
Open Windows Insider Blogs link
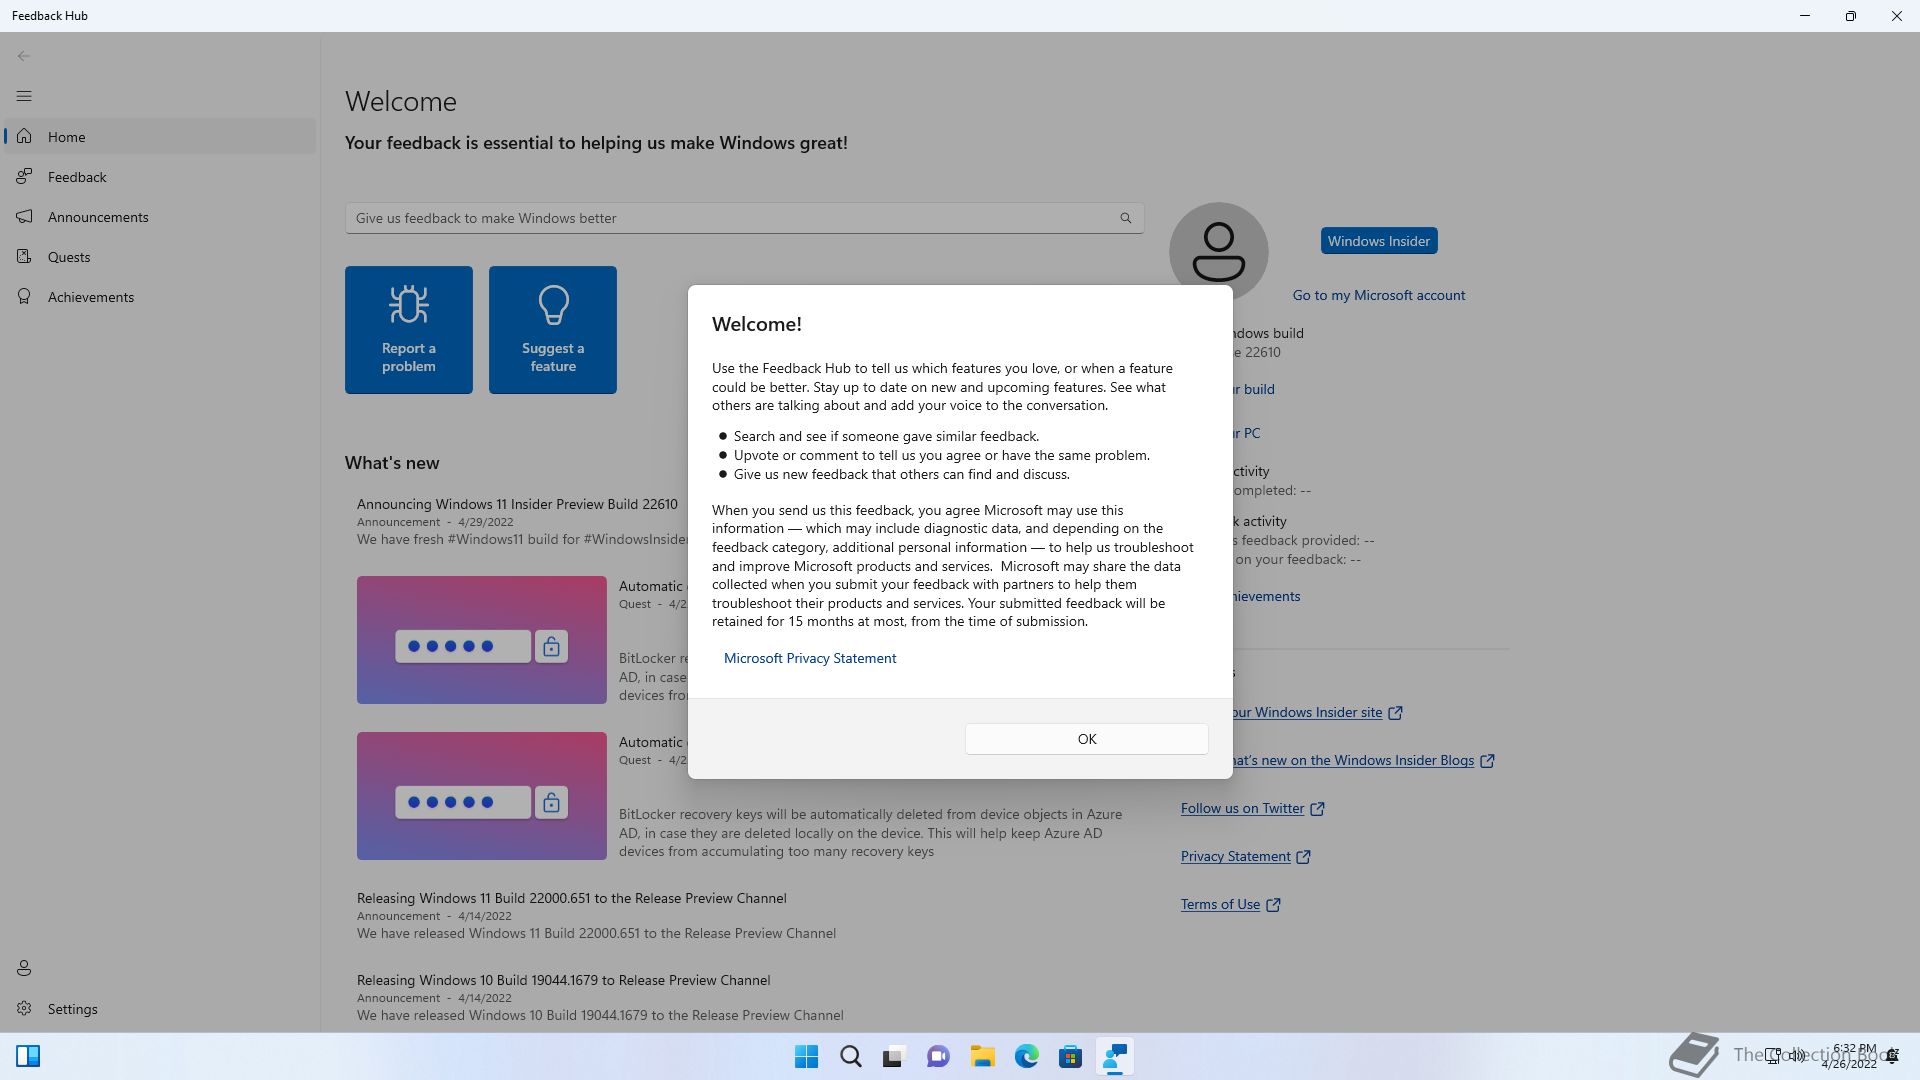[x=1353, y=760]
